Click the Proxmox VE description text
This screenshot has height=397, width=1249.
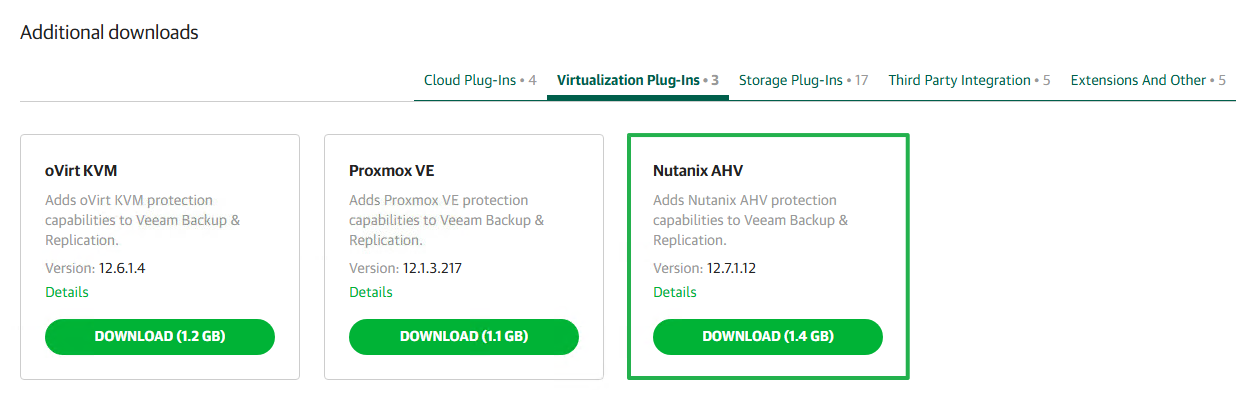pos(447,220)
